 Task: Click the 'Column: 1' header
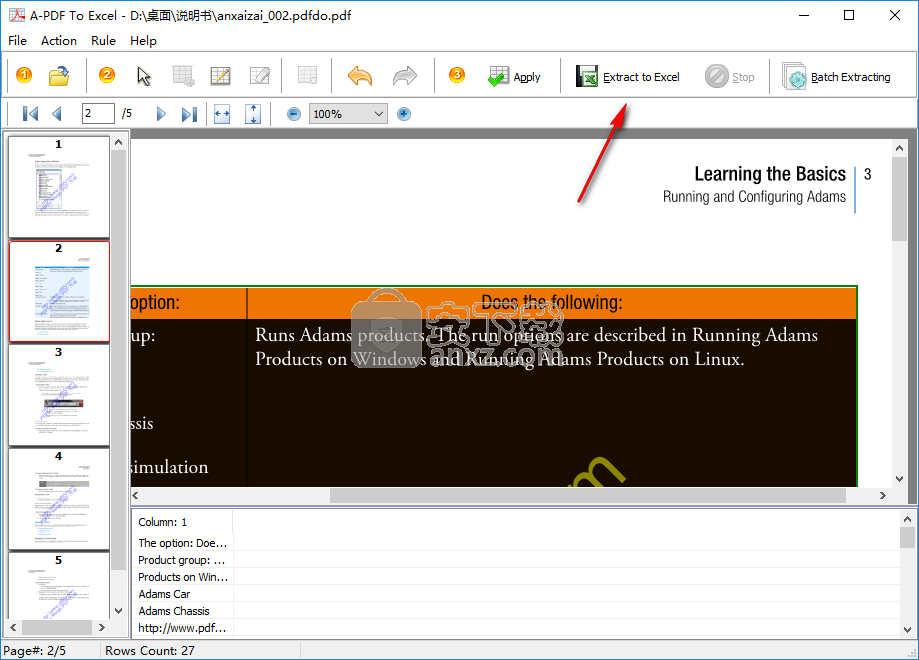182,522
